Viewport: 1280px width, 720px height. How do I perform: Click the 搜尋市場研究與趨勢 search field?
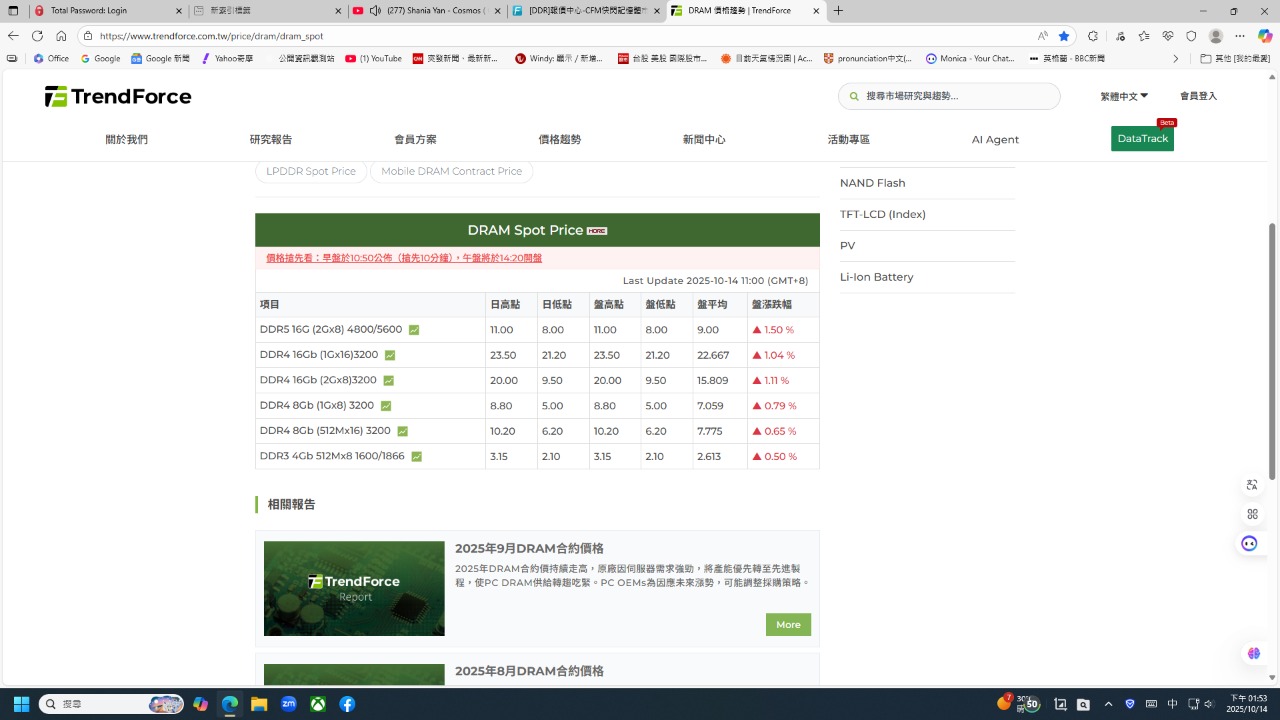point(955,97)
